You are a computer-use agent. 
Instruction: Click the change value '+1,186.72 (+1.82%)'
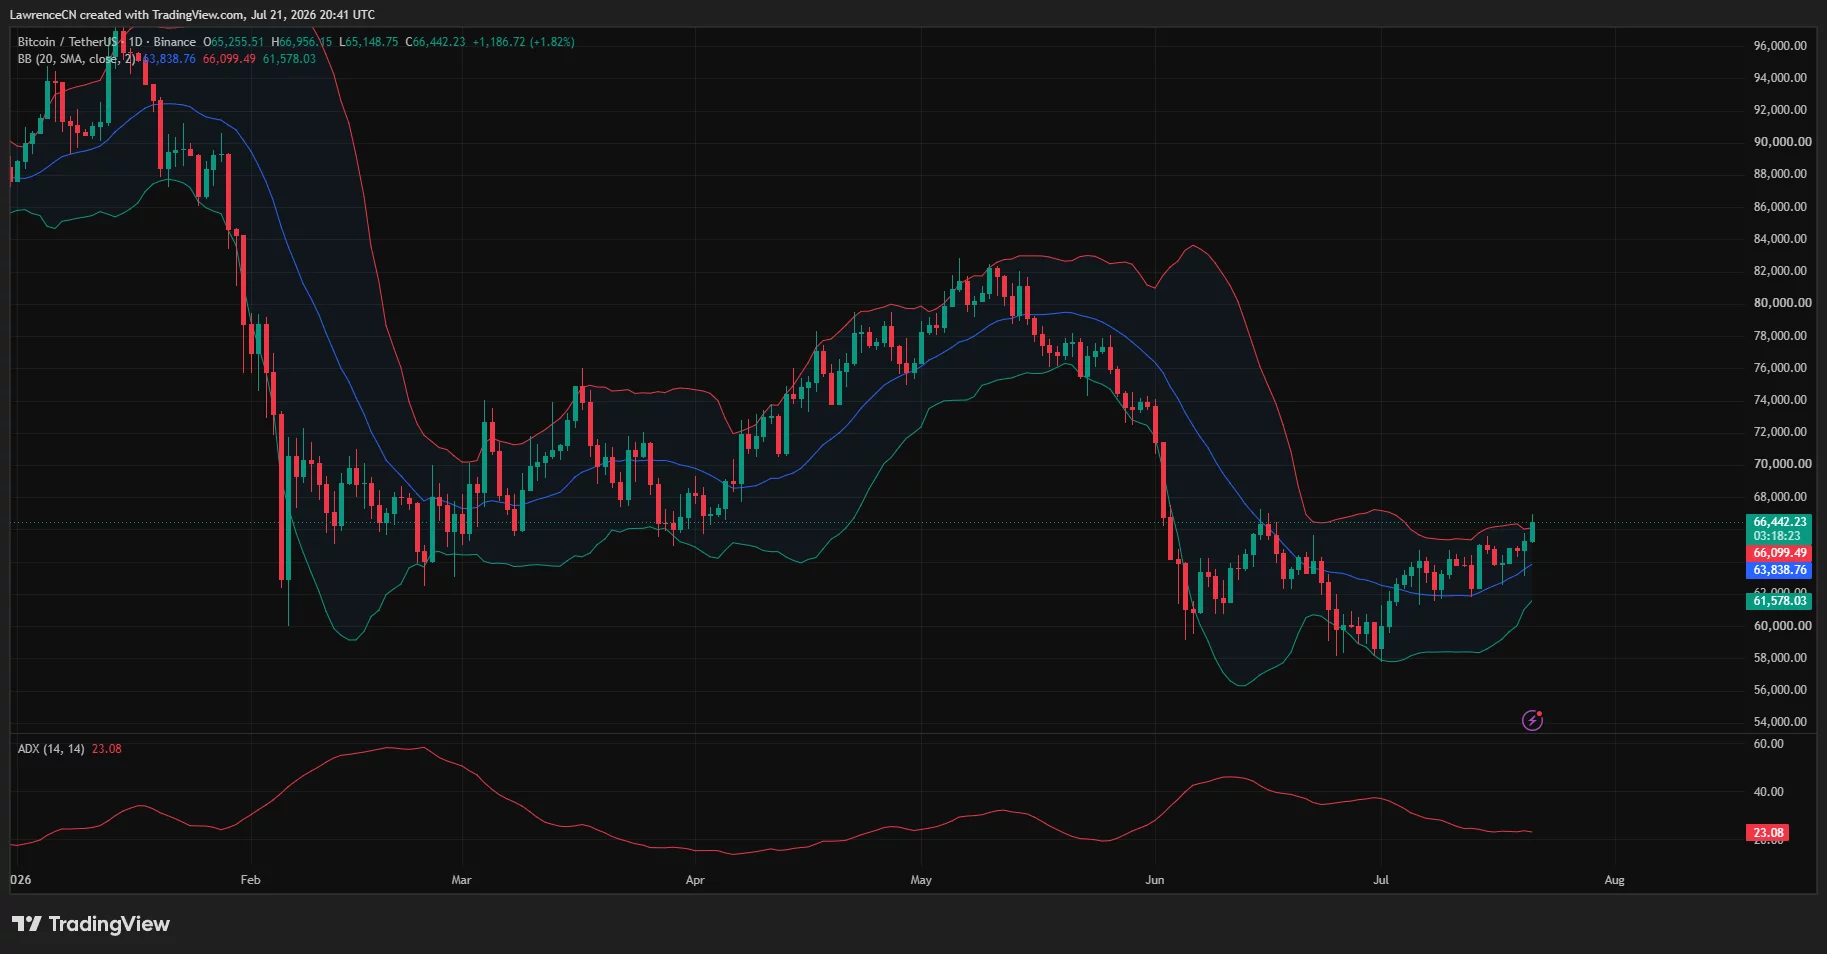tap(523, 42)
